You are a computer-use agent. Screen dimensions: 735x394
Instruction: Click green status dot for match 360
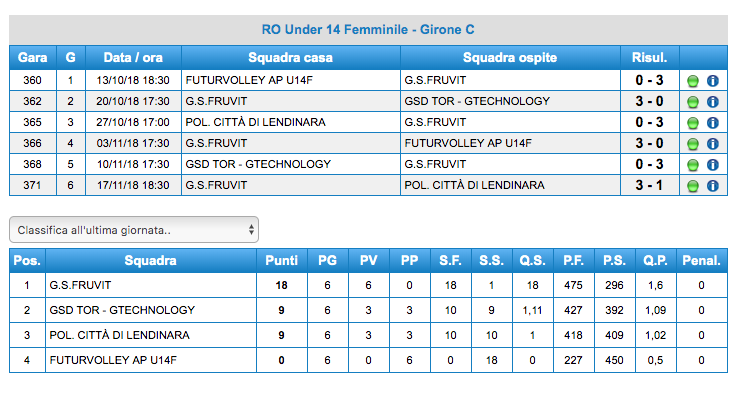tap(693, 81)
